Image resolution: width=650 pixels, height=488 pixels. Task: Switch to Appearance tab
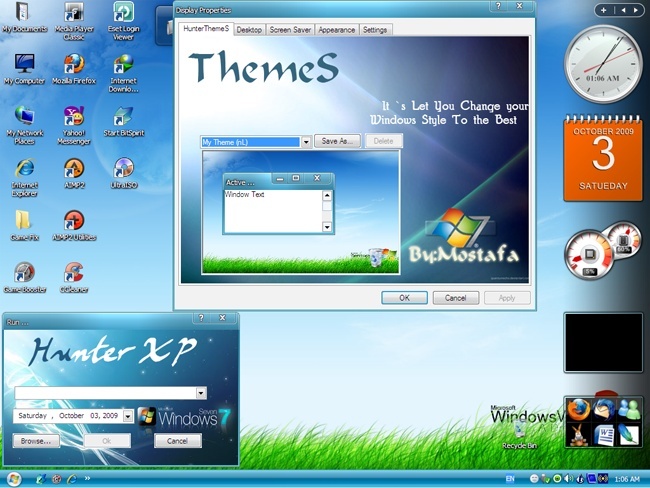[x=337, y=30]
